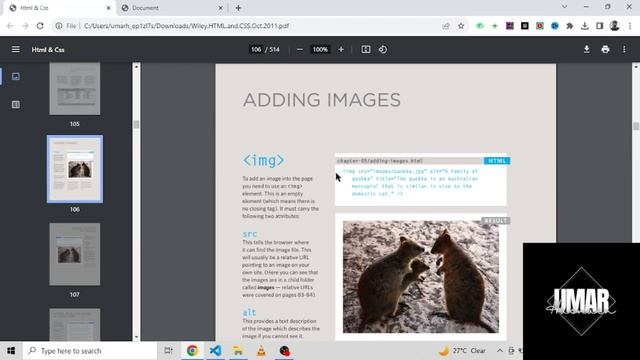The width and height of the screenshot is (640, 360).
Task: Open a new browser tab
Action: coord(238,8)
